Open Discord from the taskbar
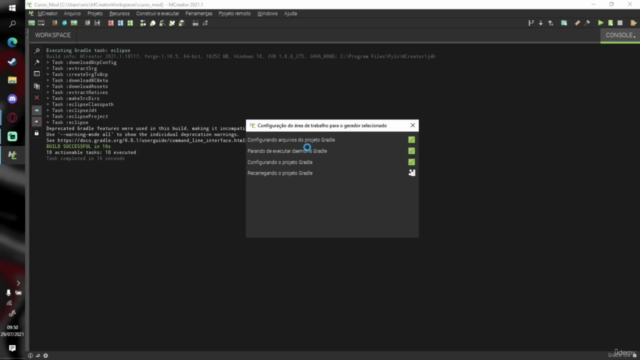This screenshot has height=360, width=640. coord(12,99)
